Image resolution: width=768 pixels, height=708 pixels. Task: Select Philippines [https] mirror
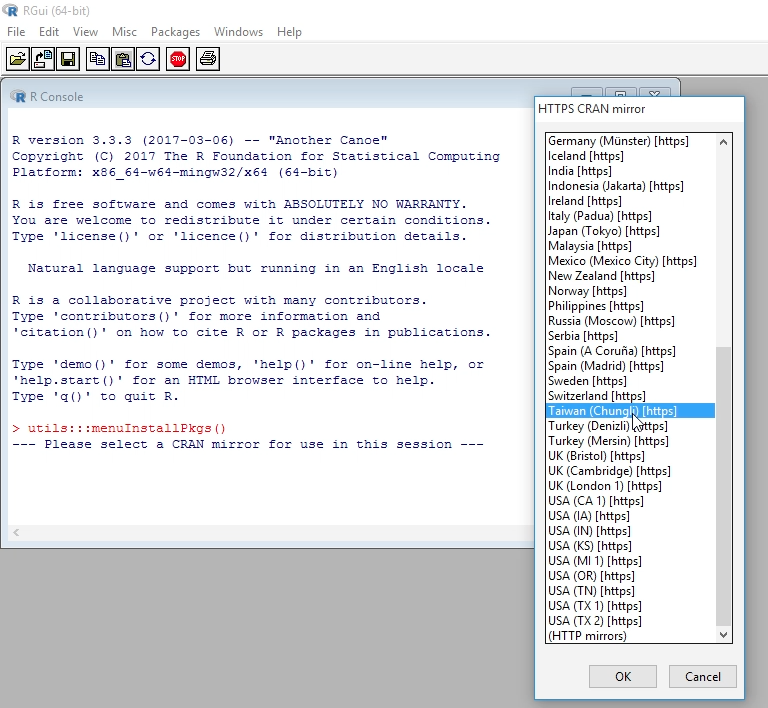(630, 306)
